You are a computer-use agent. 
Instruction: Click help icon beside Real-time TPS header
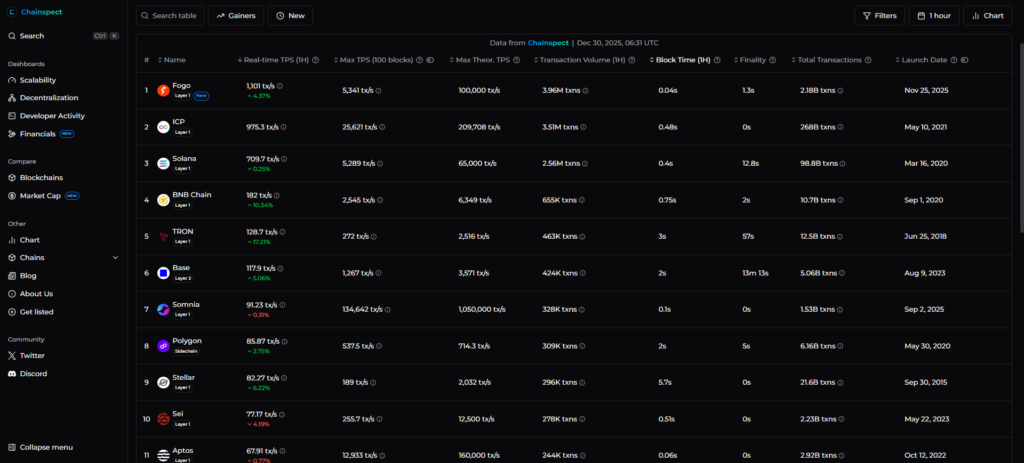315,60
